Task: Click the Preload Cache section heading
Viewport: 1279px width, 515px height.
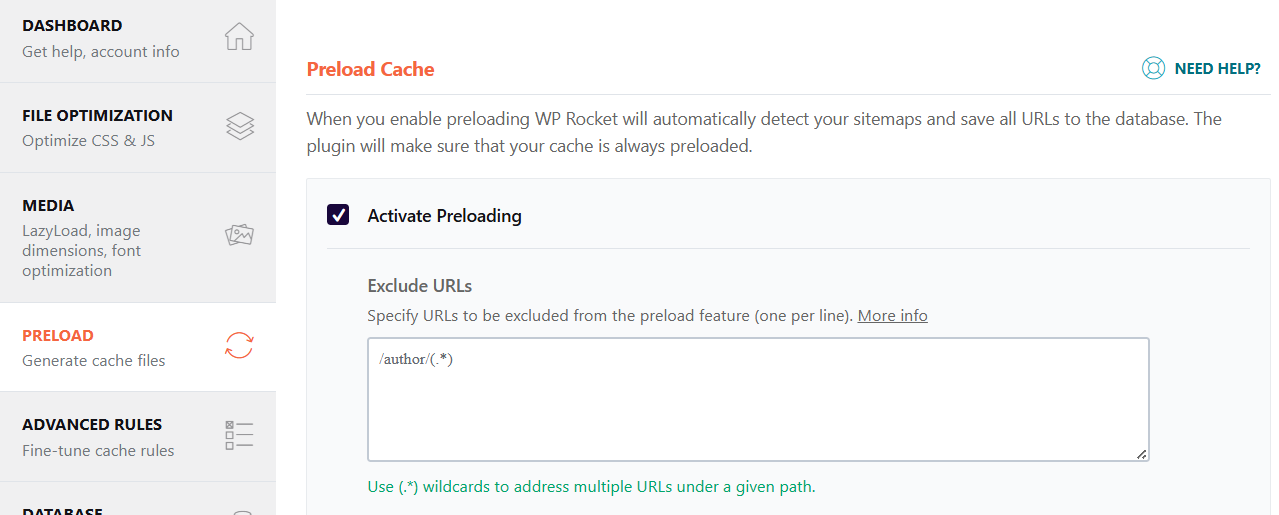Action: pos(370,69)
